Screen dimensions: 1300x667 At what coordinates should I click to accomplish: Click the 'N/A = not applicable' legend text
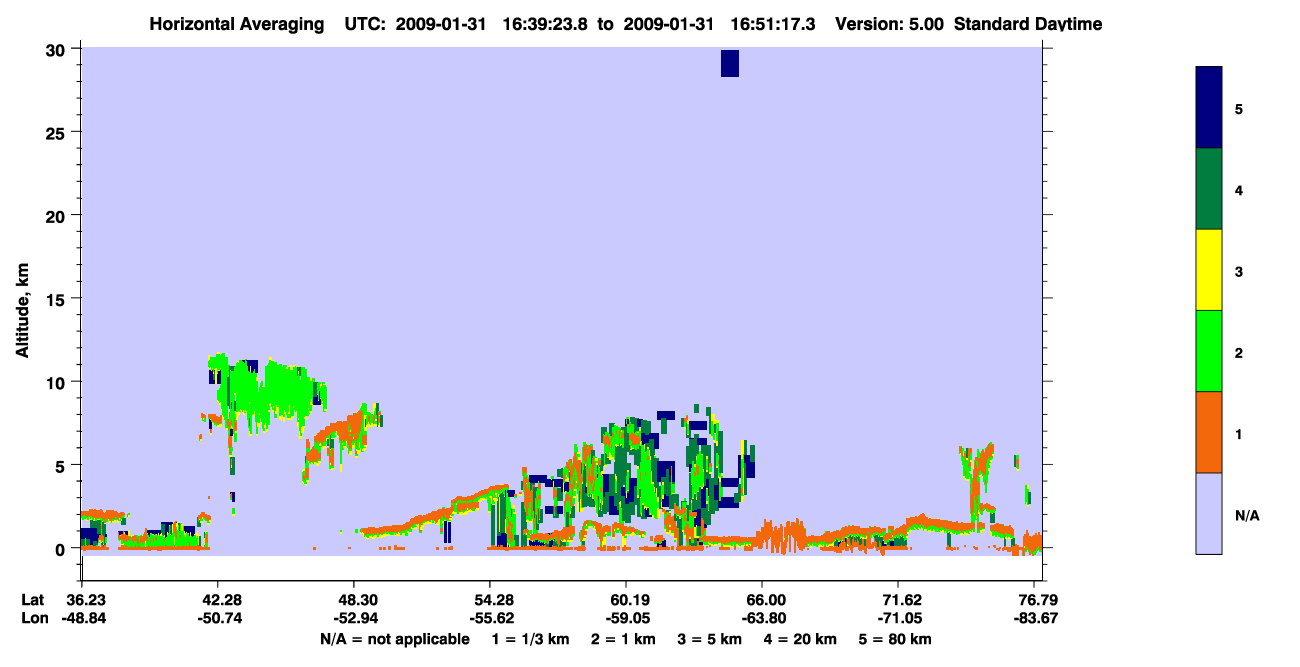(x=394, y=639)
